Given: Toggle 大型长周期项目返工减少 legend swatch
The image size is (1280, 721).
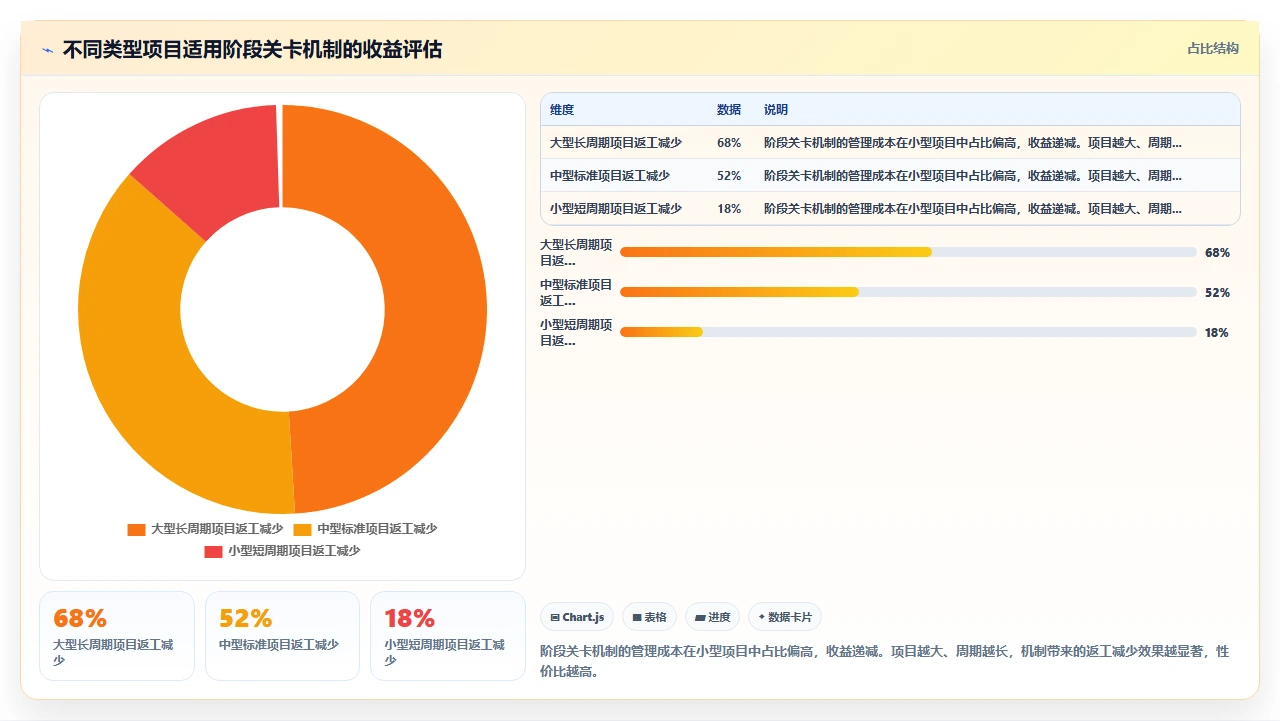Looking at the screenshot, I should pos(136,529).
